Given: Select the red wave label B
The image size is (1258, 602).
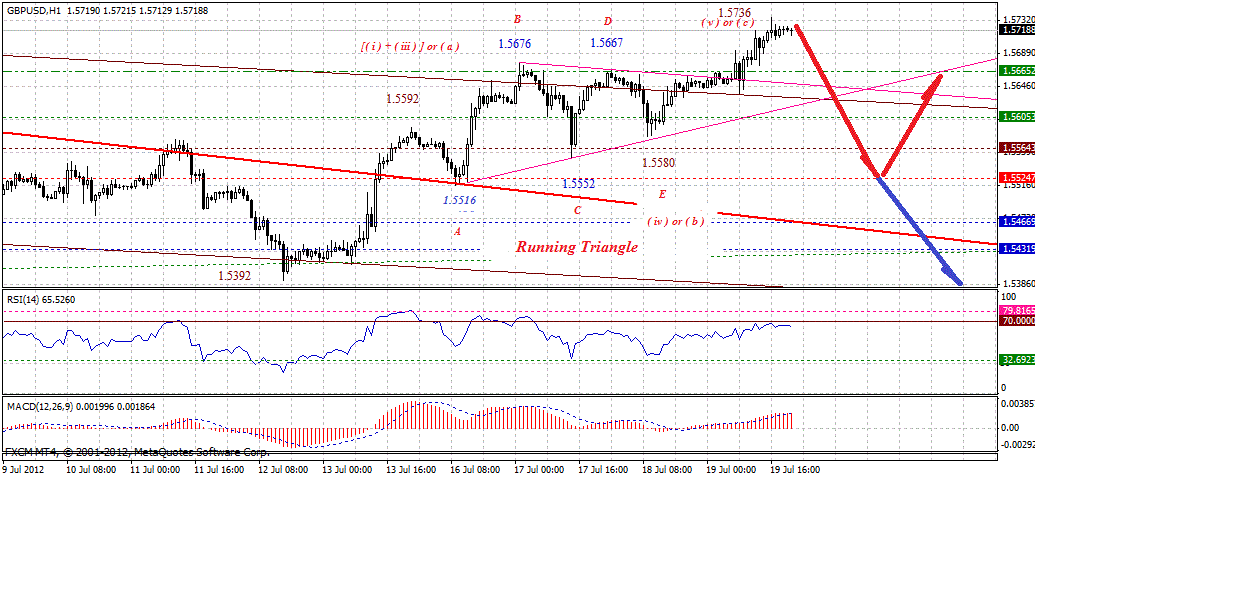Looking at the screenshot, I should pos(517,19).
